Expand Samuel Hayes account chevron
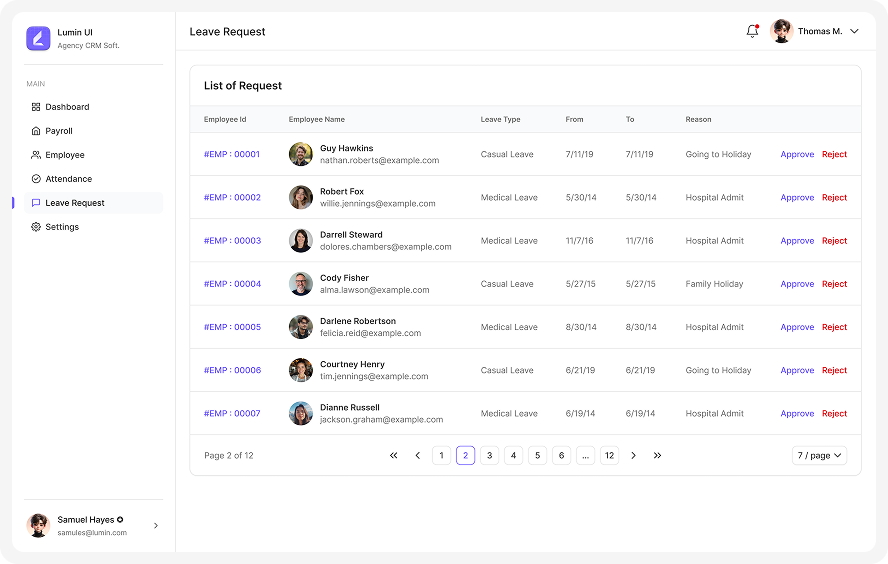Image resolution: width=888 pixels, height=564 pixels. [155, 526]
